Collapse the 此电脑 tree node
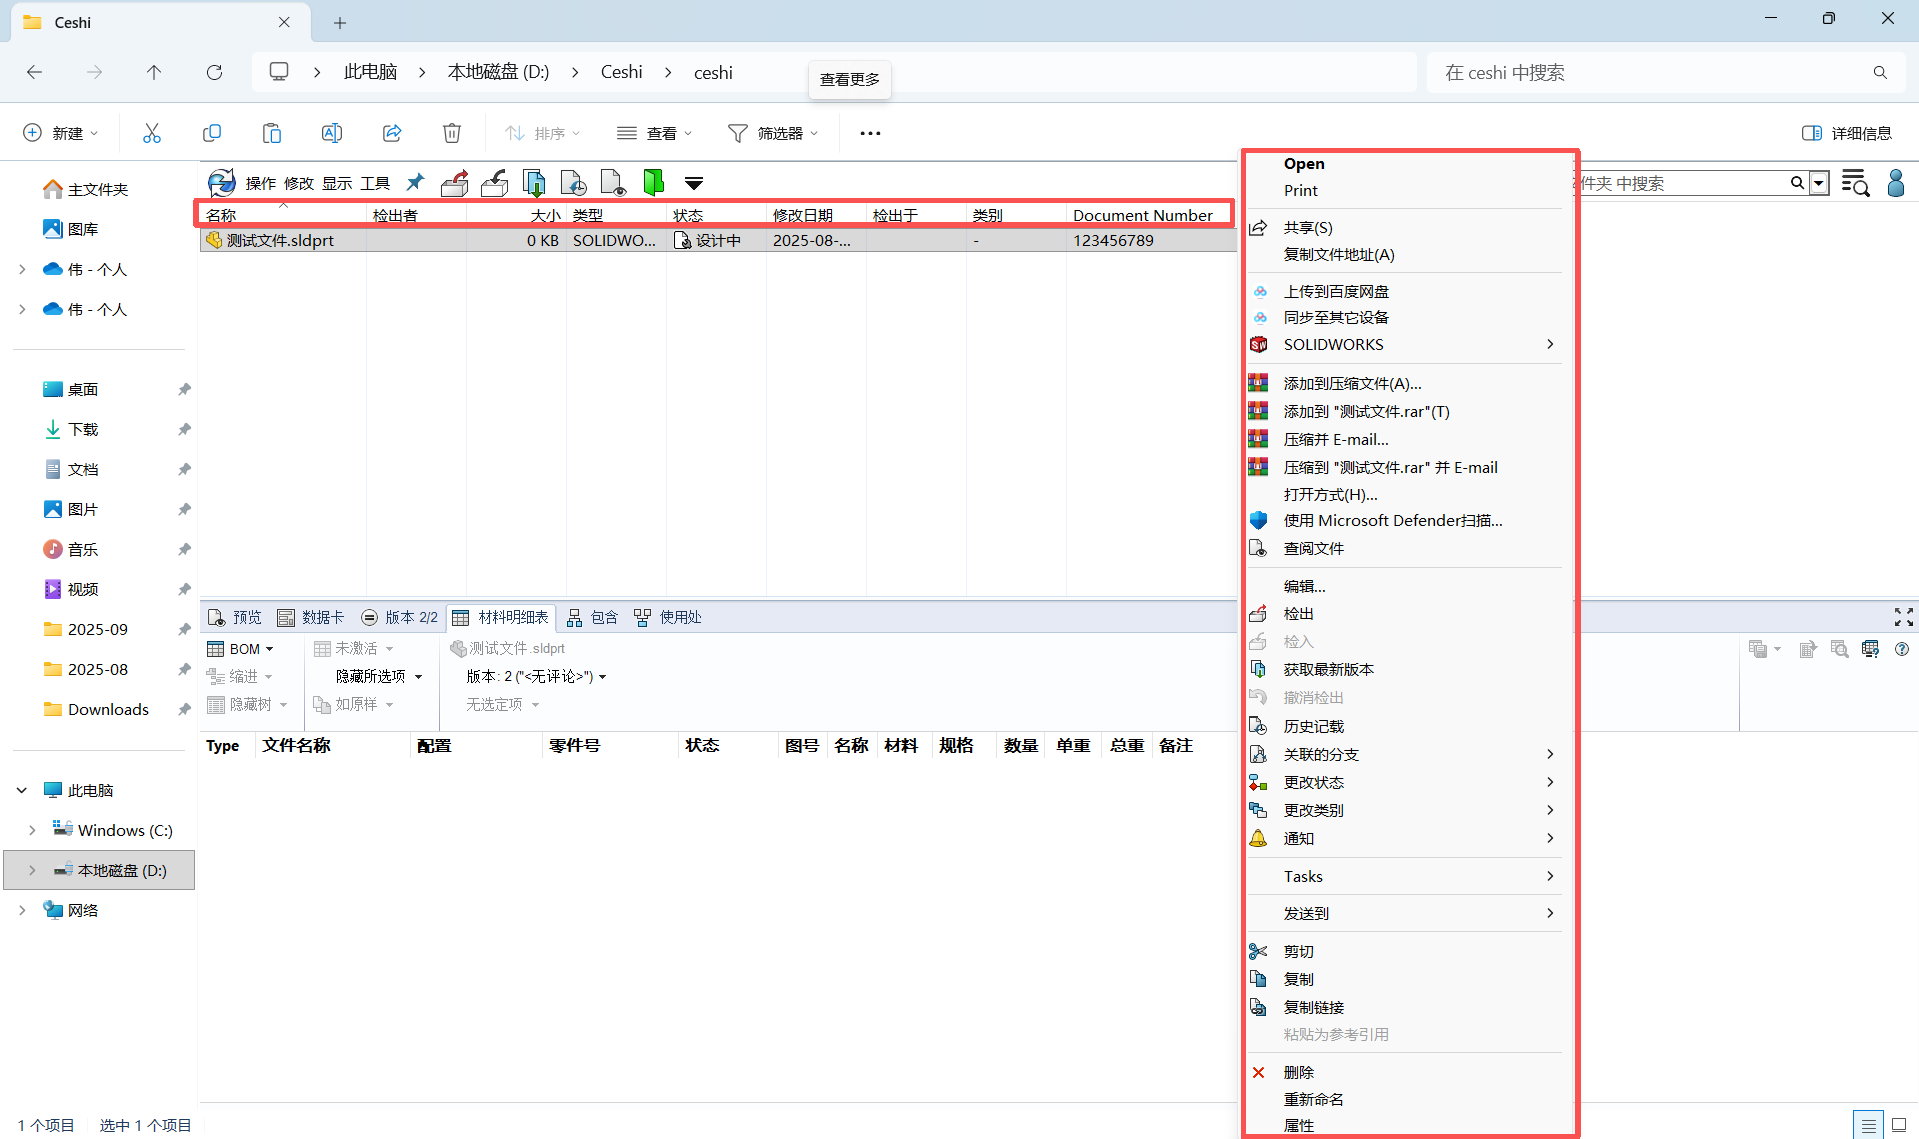The image size is (1919, 1139). tap(22, 790)
